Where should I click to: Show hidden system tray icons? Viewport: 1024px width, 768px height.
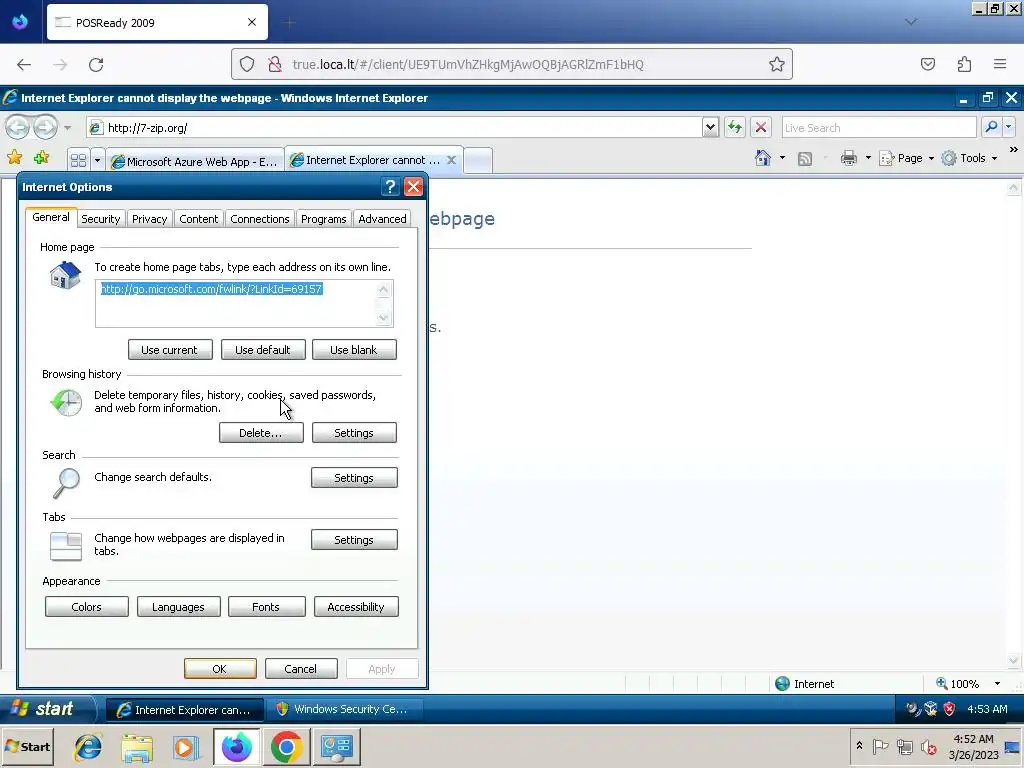(859, 746)
